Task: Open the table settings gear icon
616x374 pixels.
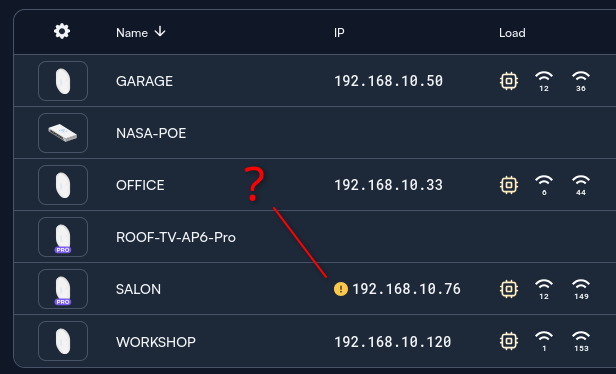Action: tap(62, 31)
